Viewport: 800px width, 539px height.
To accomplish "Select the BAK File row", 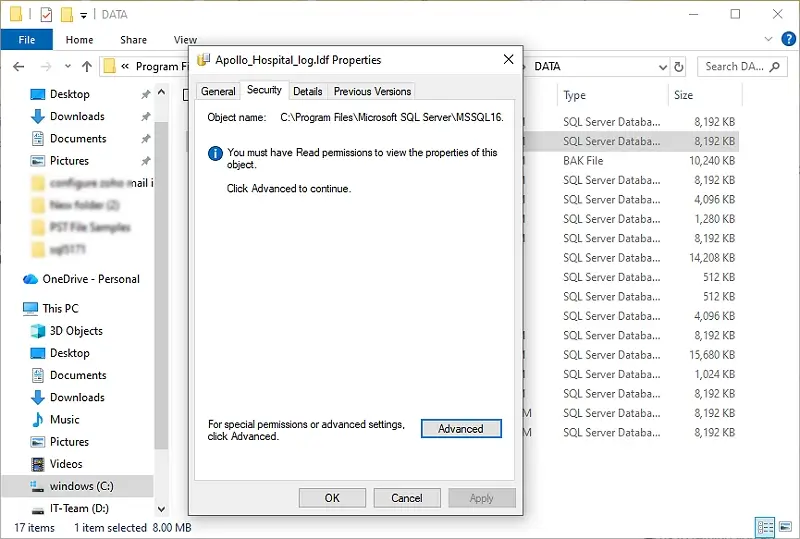I will tap(632, 161).
